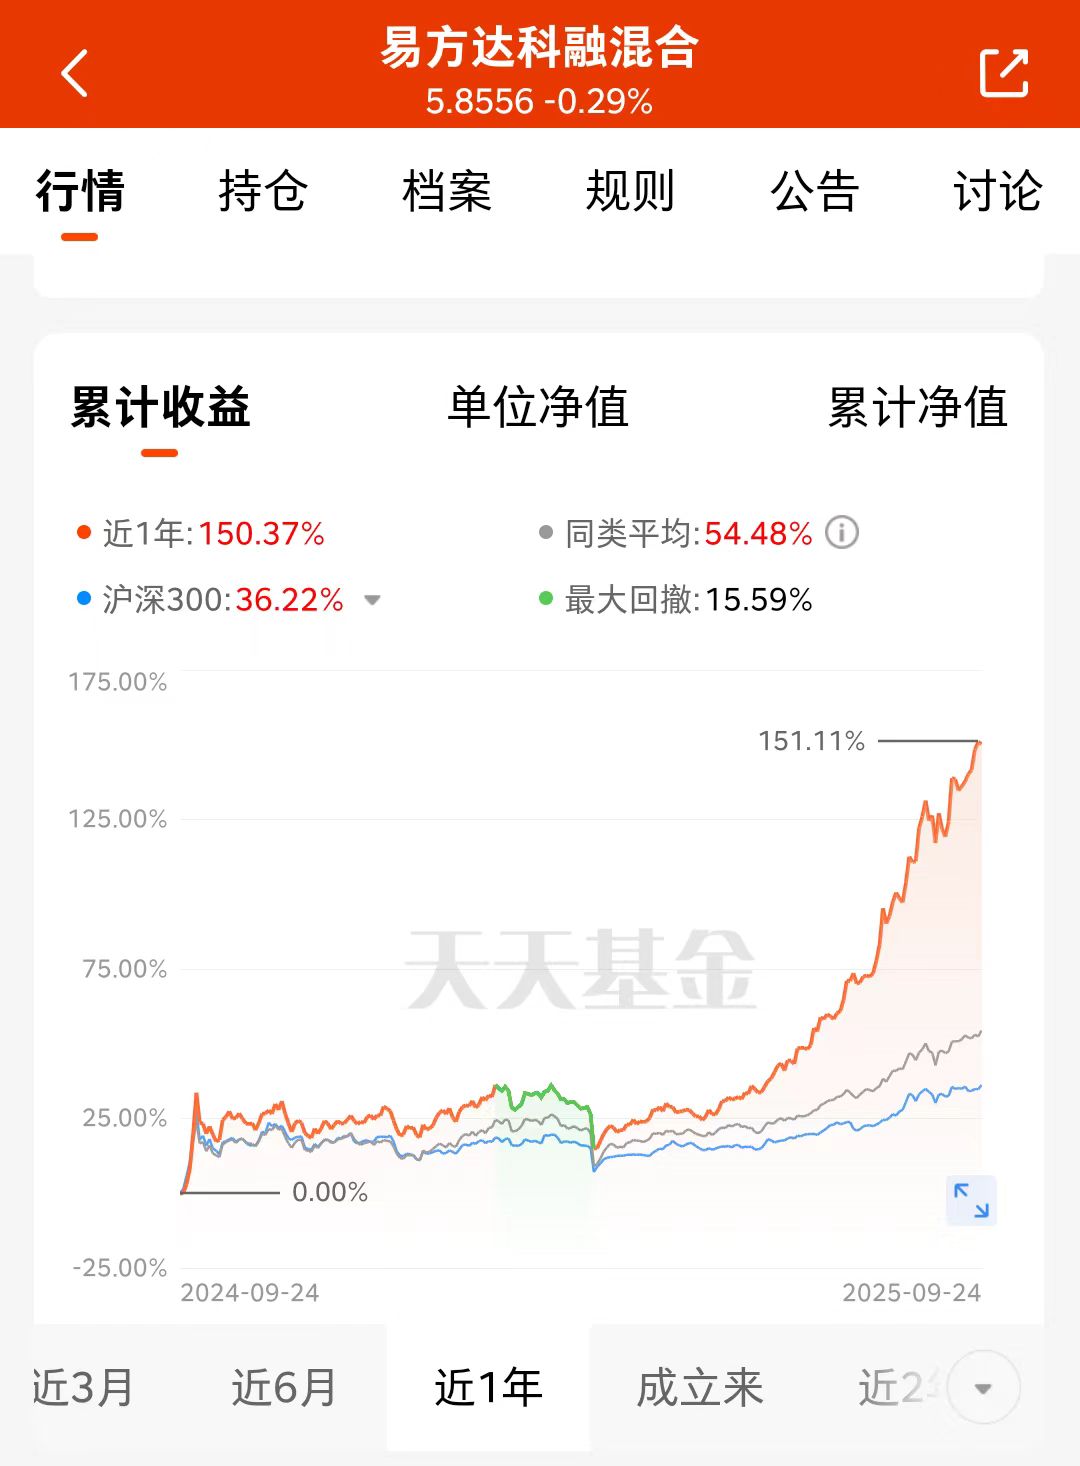The width and height of the screenshot is (1080, 1466).
Task: Go to the 讨论 tab
Action: click(998, 191)
